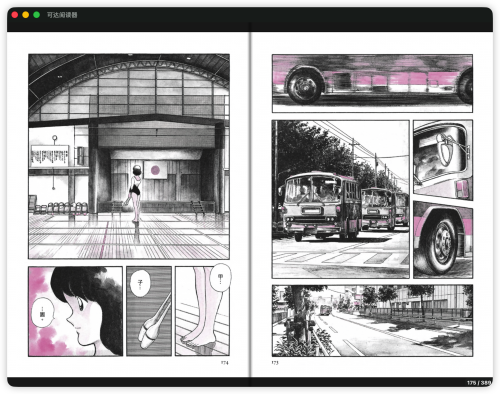Viewport: 500px width, 394px height.
Task: Select the large gymnasium panel with flag
Action: point(129,156)
